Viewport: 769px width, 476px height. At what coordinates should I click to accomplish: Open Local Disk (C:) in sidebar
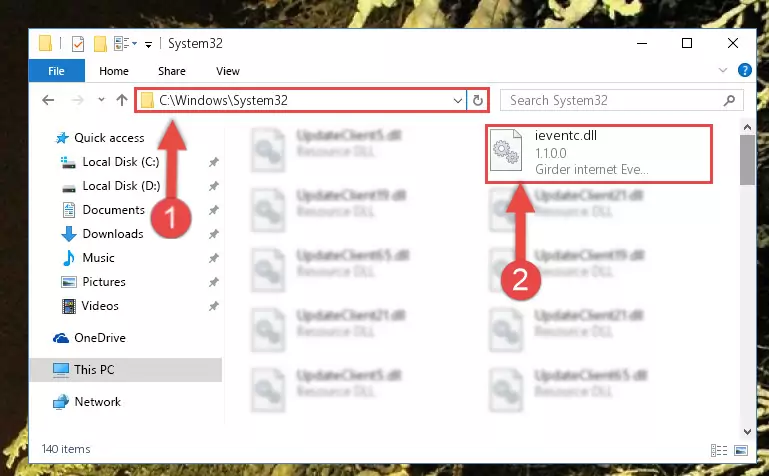tap(121, 162)
